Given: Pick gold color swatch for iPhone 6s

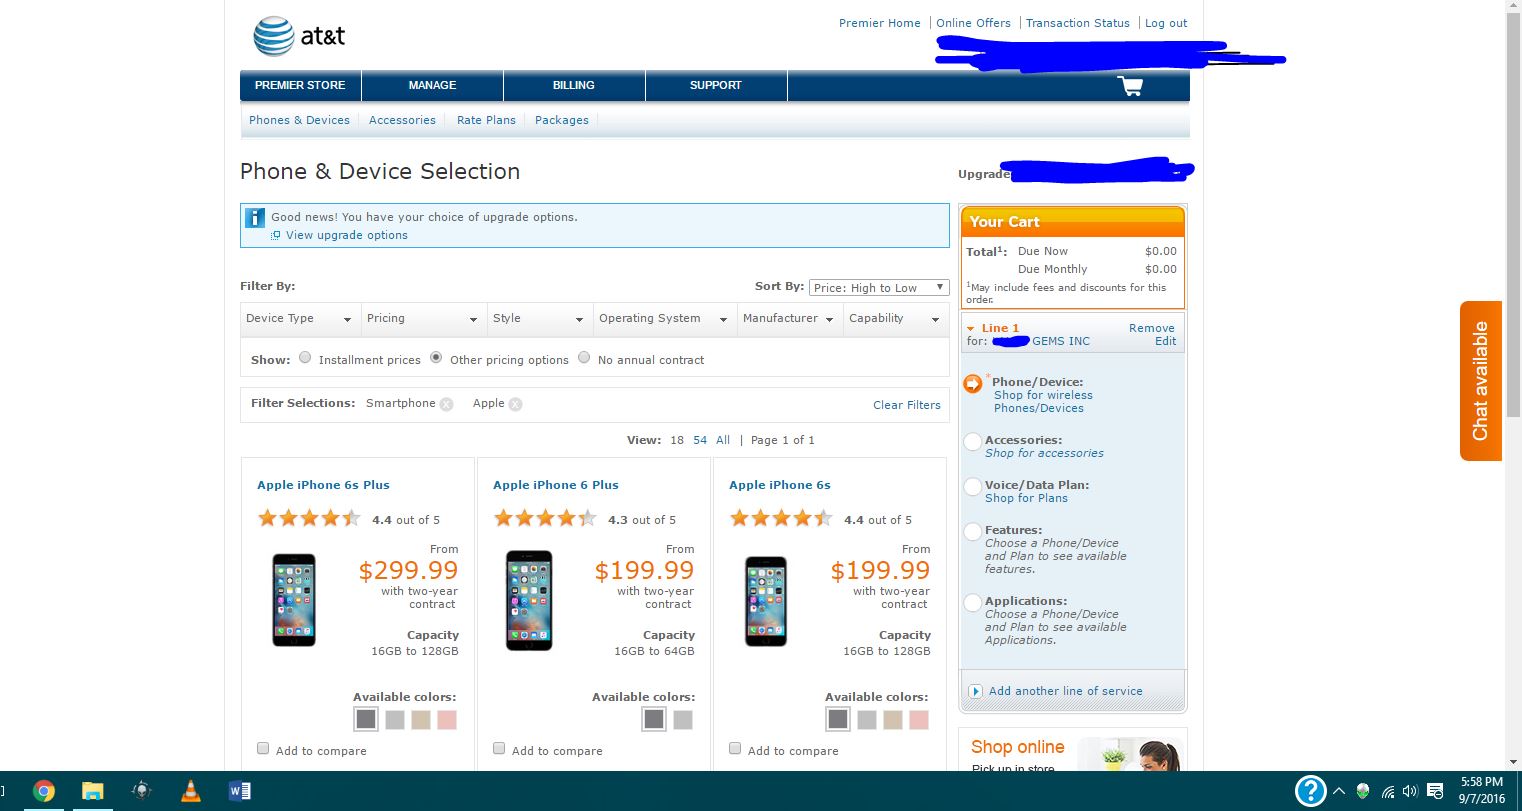Looking at the screenshot, I should pos(892,719).
